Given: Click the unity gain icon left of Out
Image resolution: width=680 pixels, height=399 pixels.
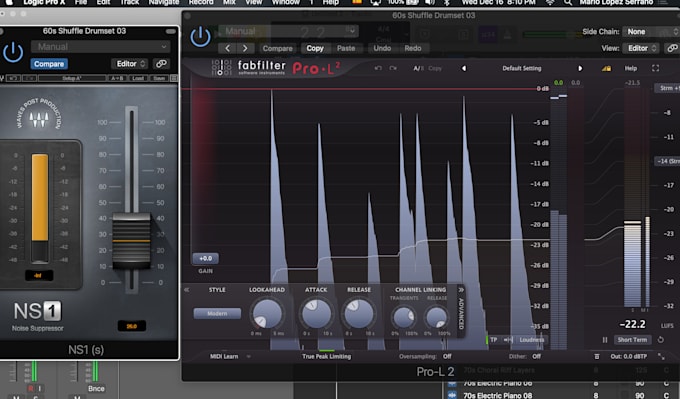Looking at the screenshot, I should [597, 356].
